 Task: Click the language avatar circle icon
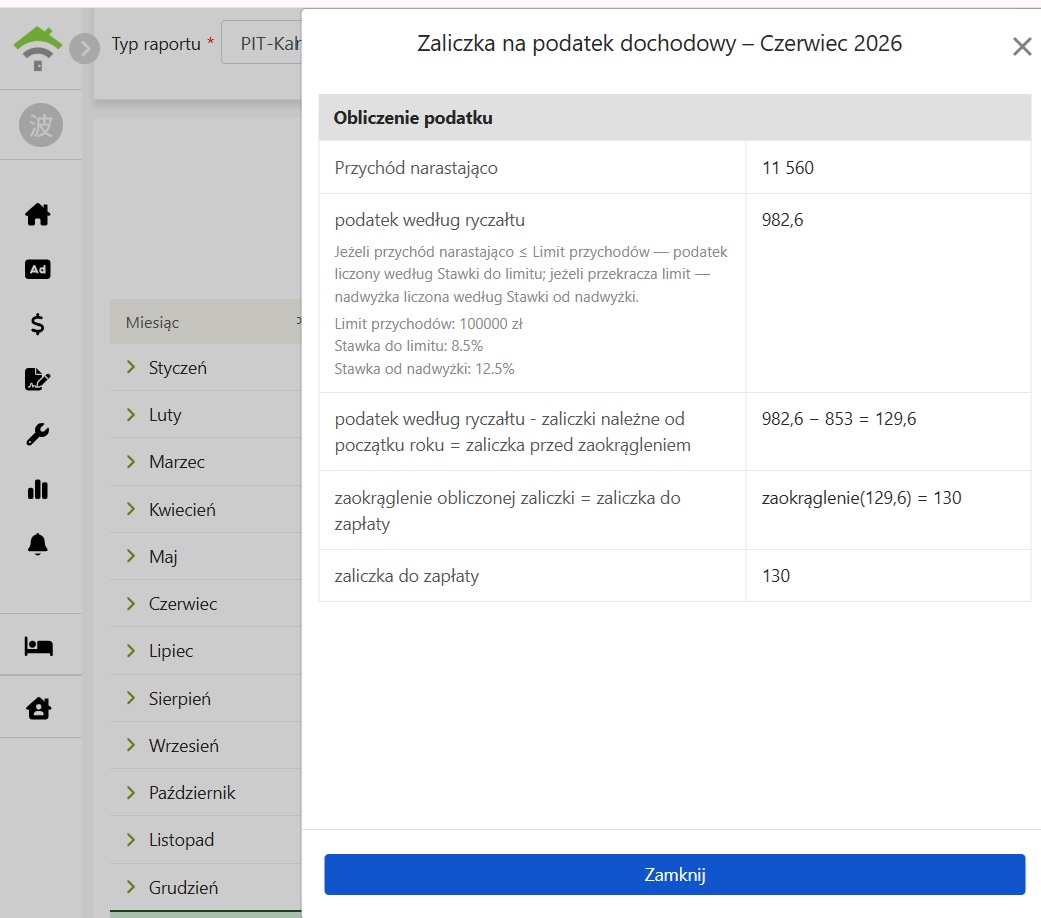click(40, 125)
